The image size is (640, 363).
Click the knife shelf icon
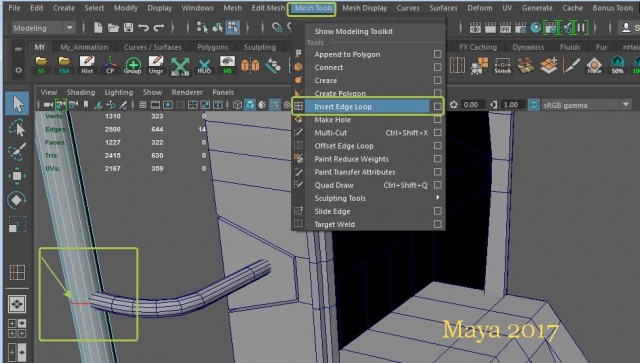[571, 65]
